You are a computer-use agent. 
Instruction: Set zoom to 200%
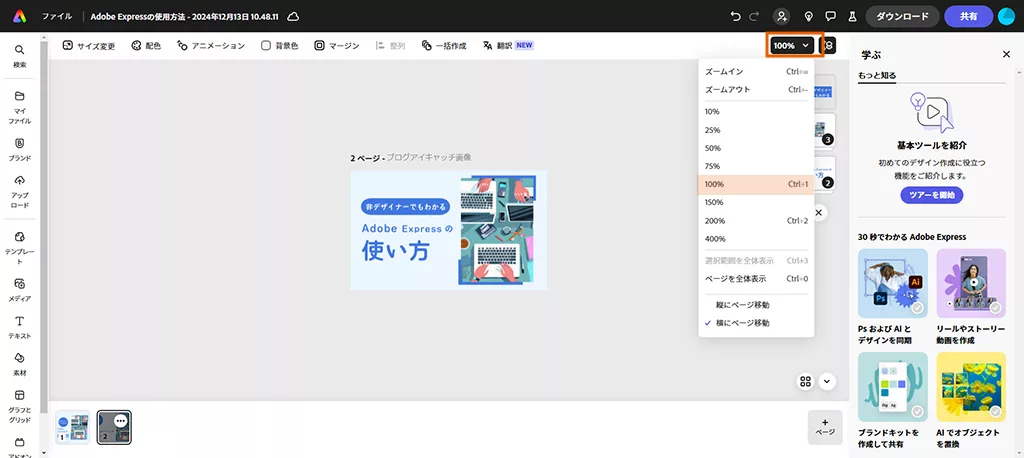point(756,221)
